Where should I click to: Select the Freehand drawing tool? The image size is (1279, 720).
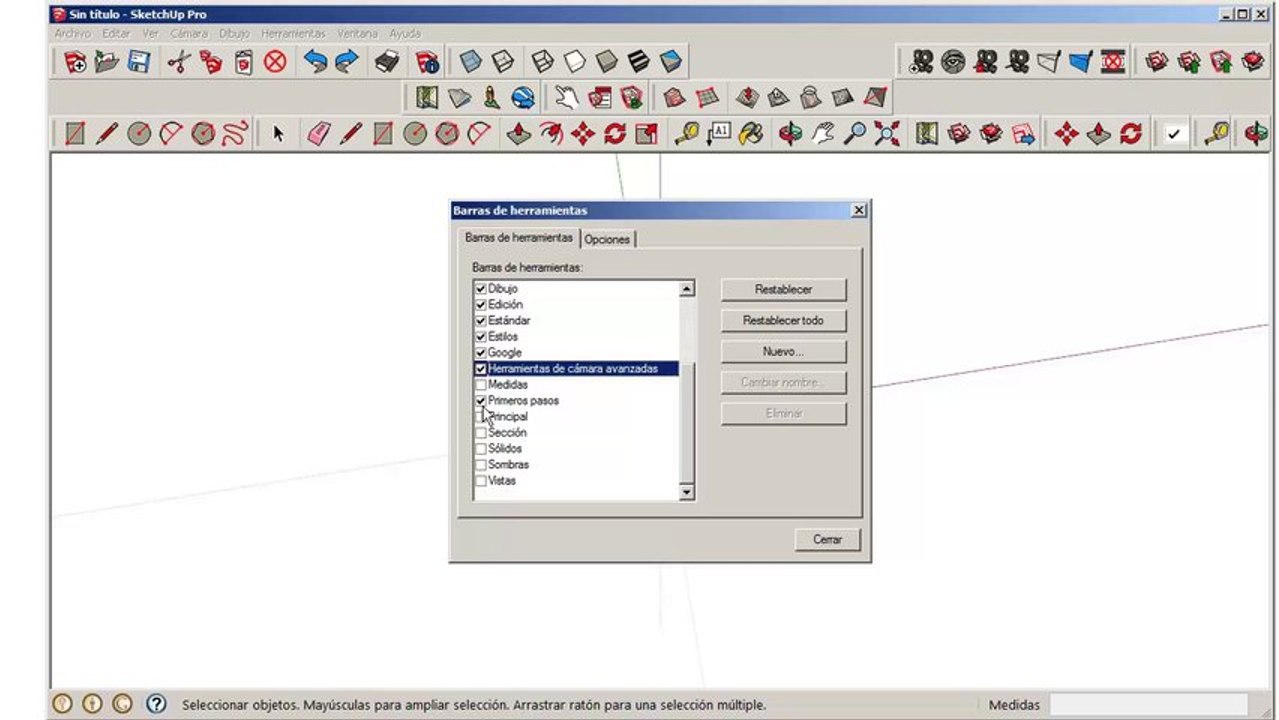pyautogui.click(x=234, y=133)
